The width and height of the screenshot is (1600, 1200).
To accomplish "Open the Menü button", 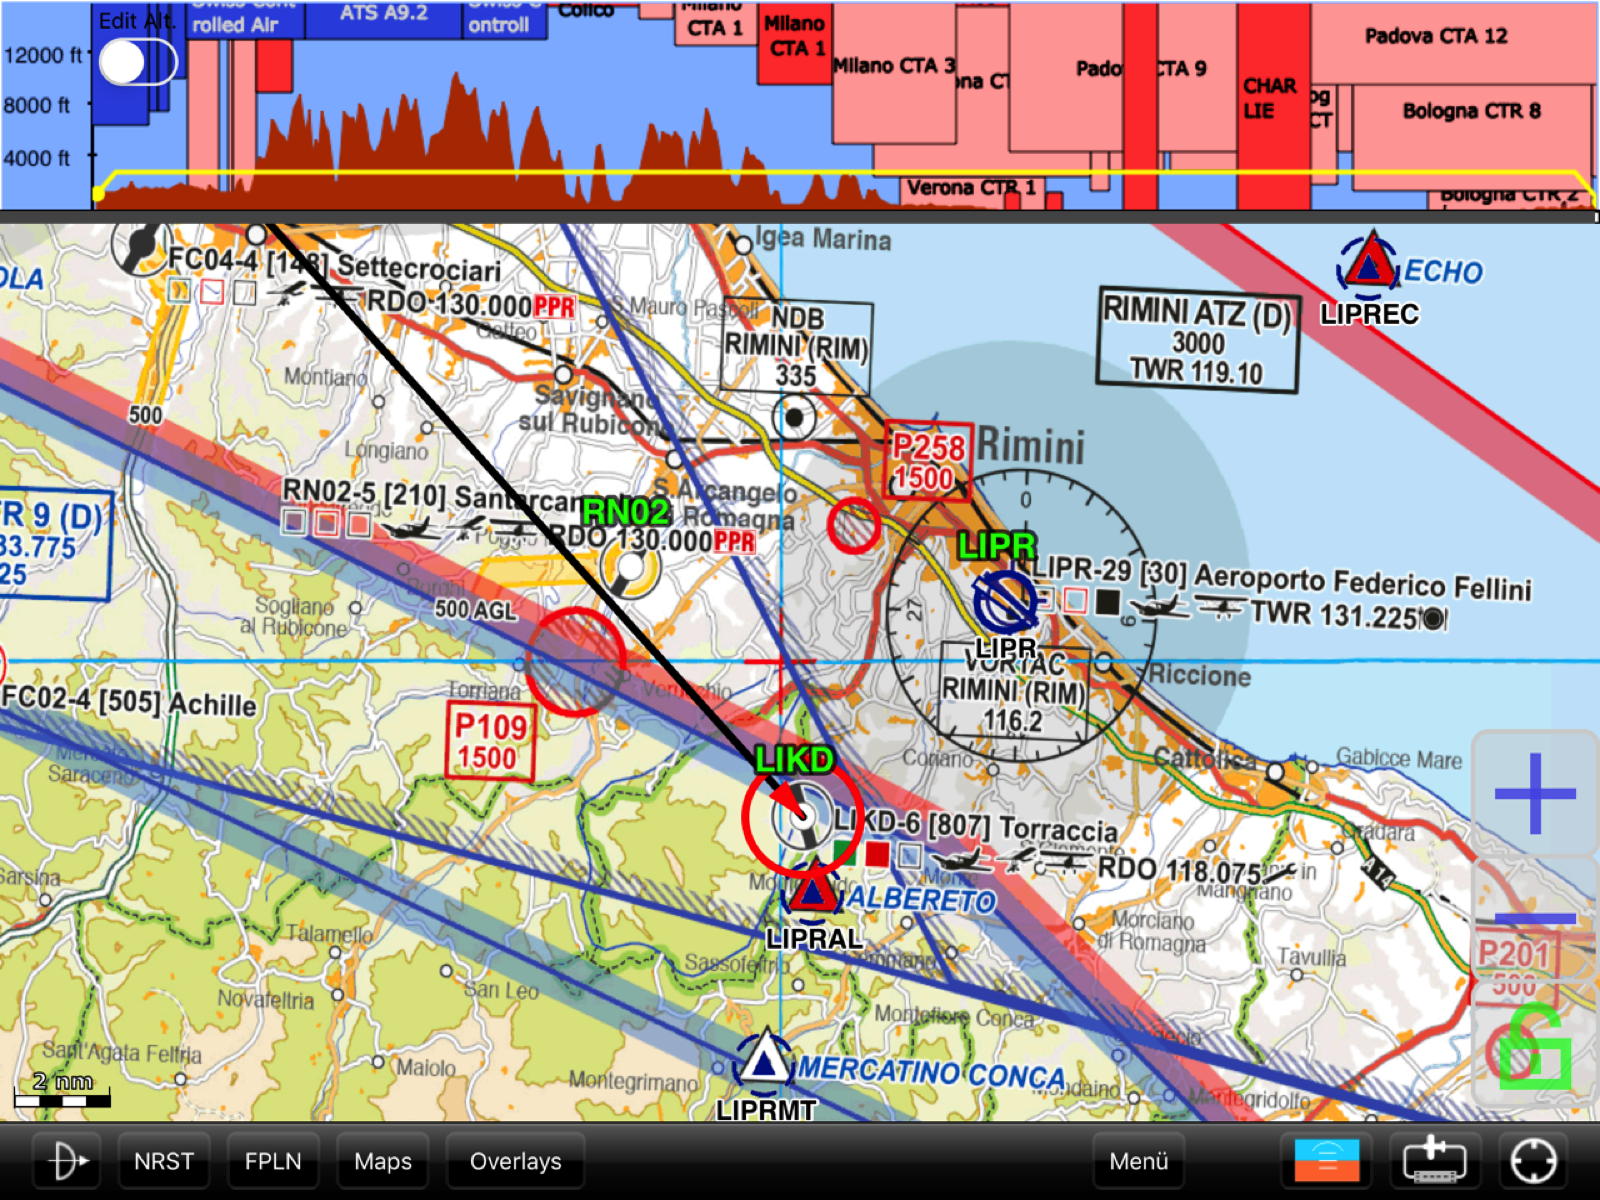I will (1139, 1161).
